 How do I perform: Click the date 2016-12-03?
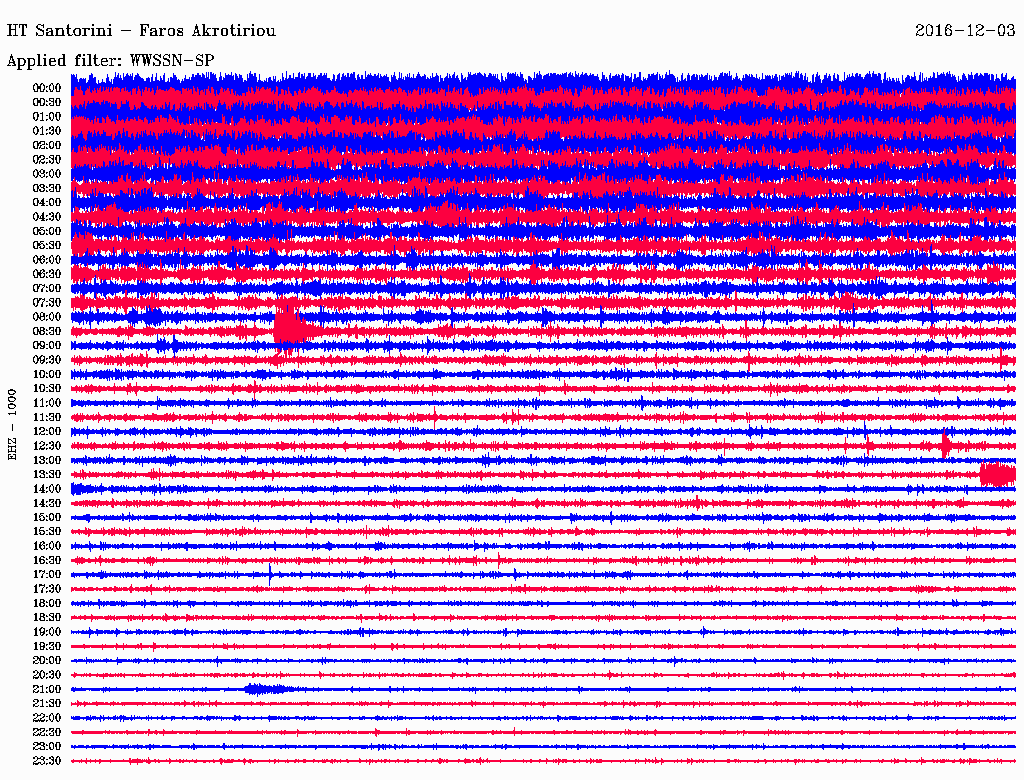pos(965,31)
